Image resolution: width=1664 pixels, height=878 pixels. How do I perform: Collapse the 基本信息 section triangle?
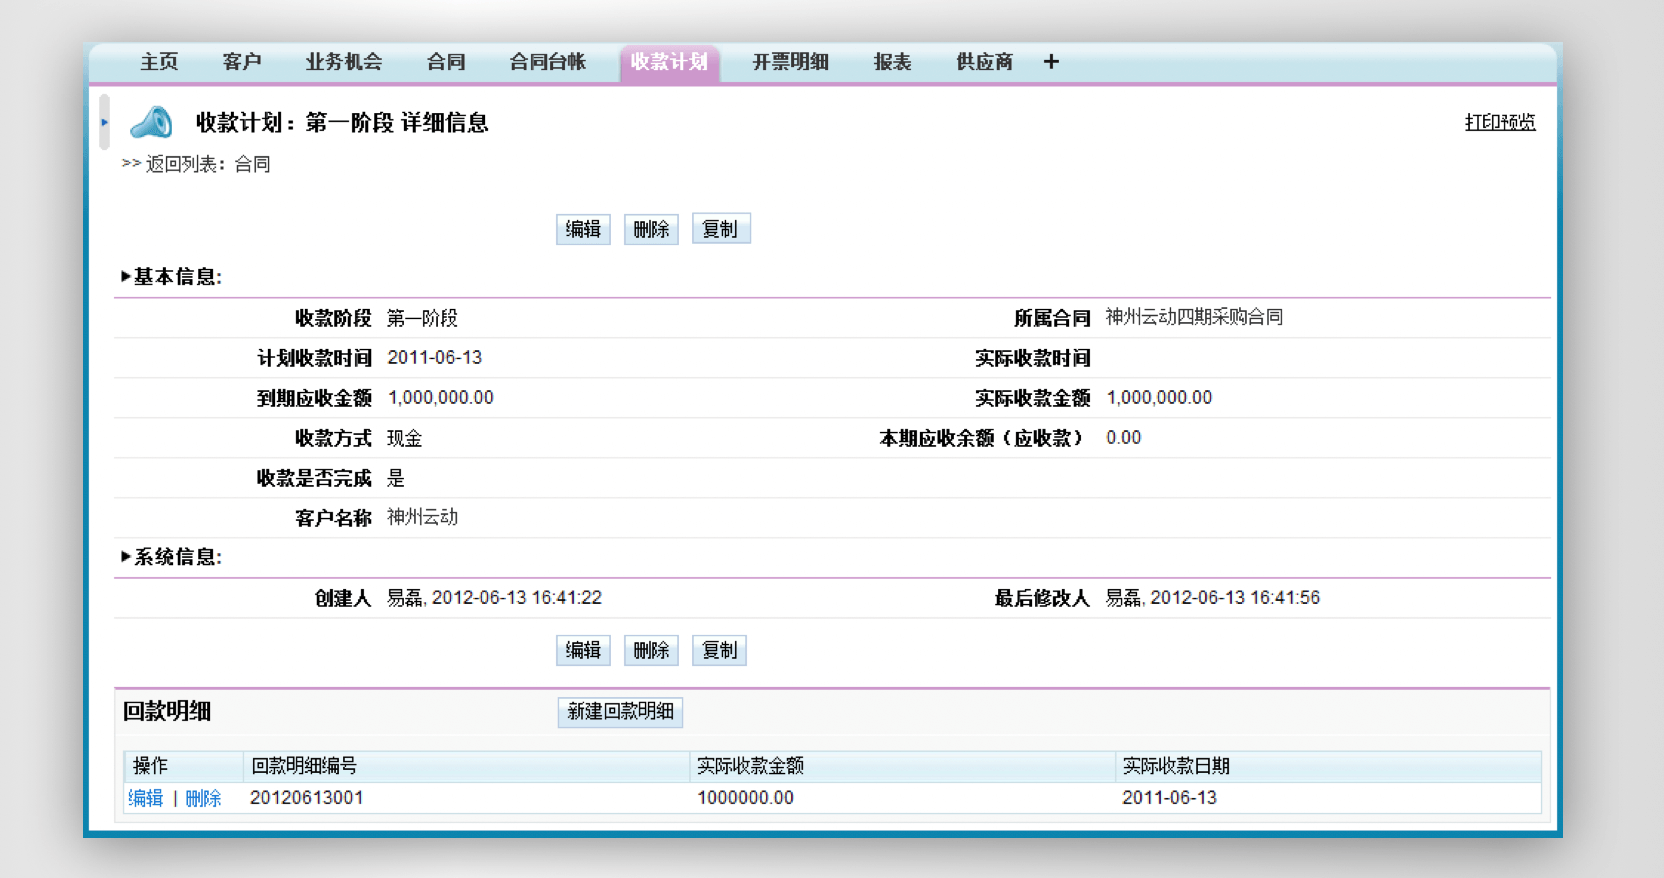pyautogui.click(x=126, y=277)
